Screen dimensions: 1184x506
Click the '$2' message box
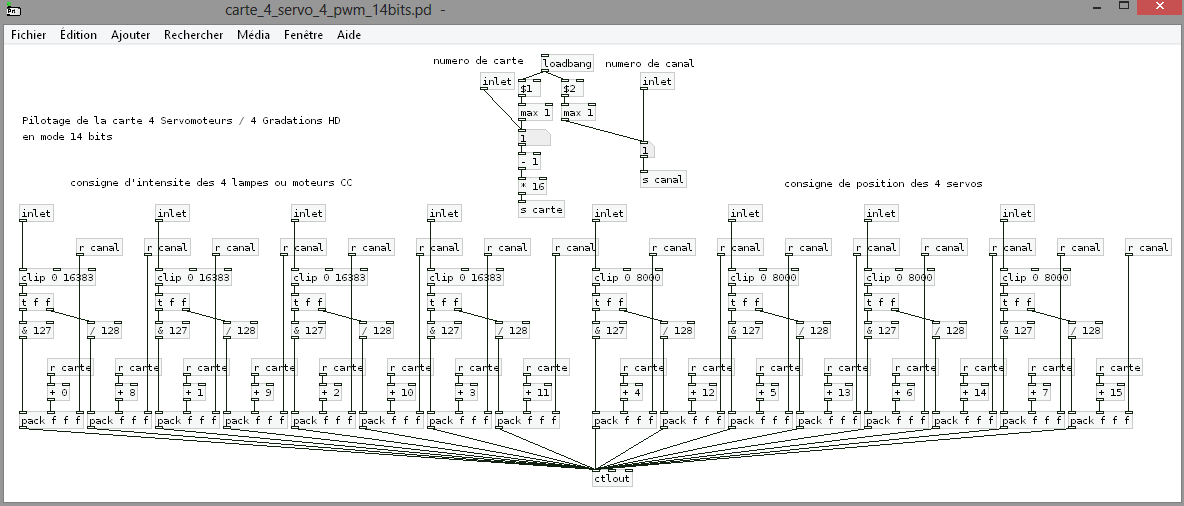[x=569, y=89]
